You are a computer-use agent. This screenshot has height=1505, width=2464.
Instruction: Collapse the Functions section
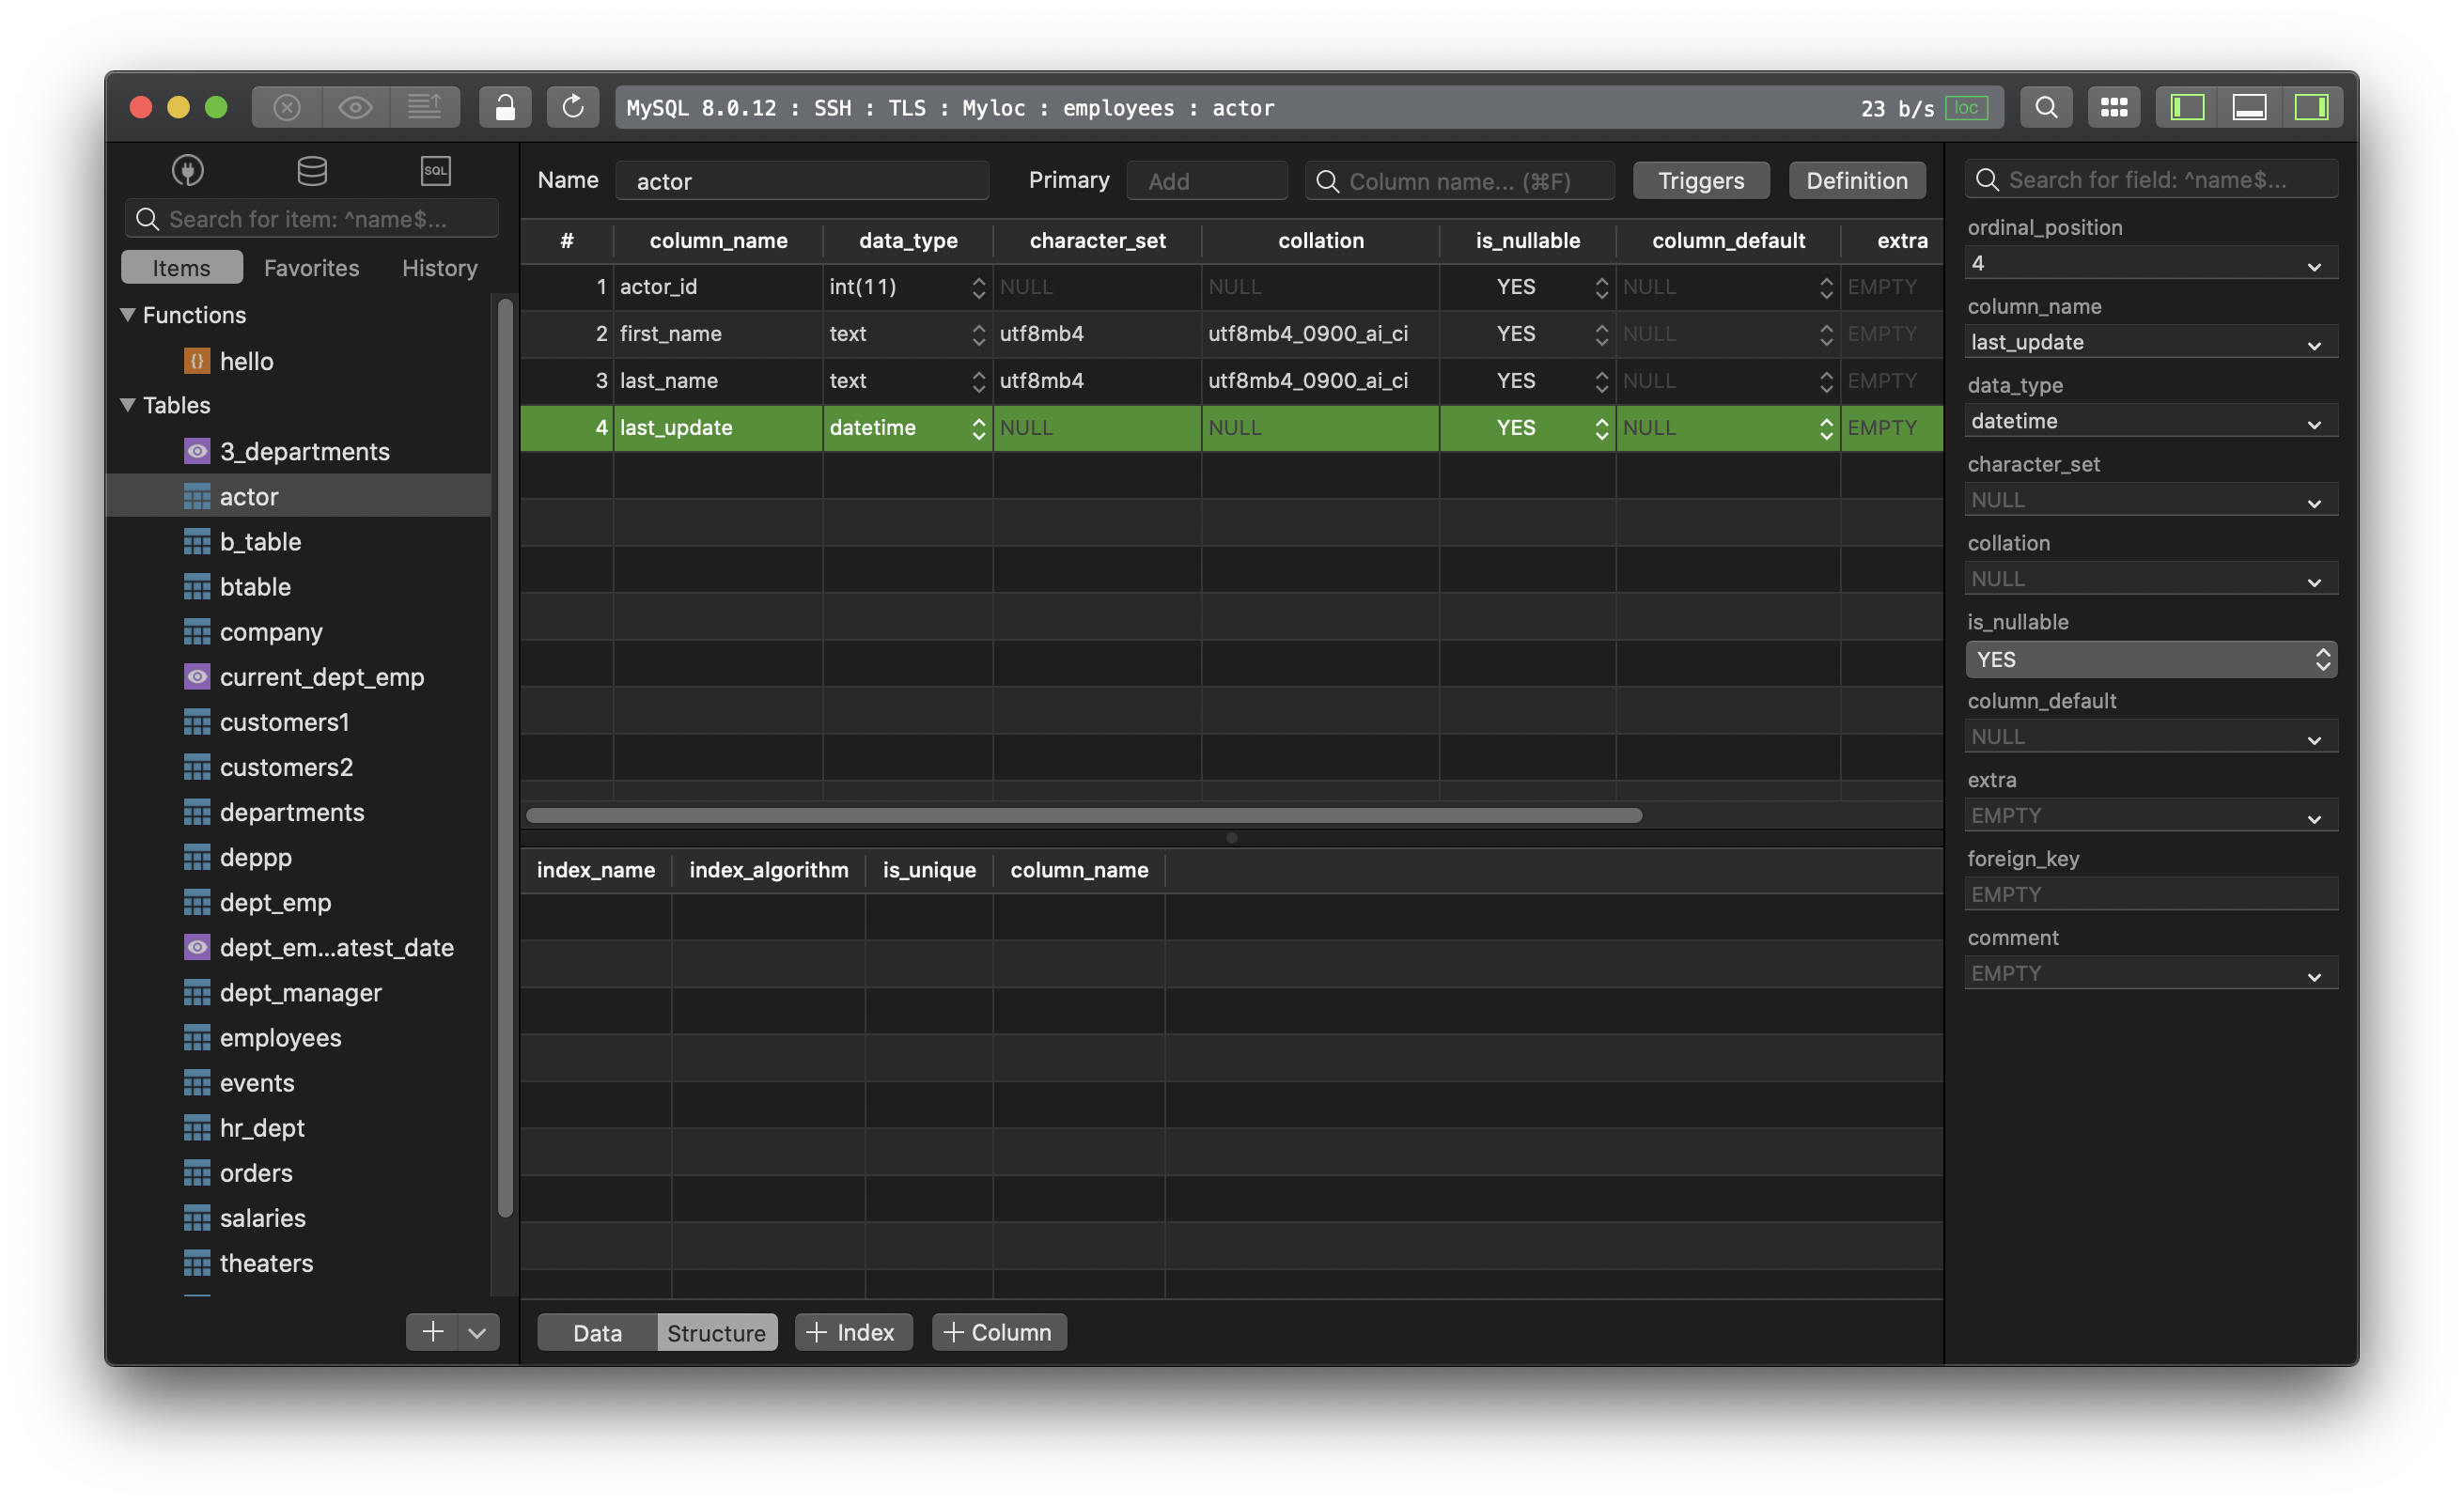point(128,314)
